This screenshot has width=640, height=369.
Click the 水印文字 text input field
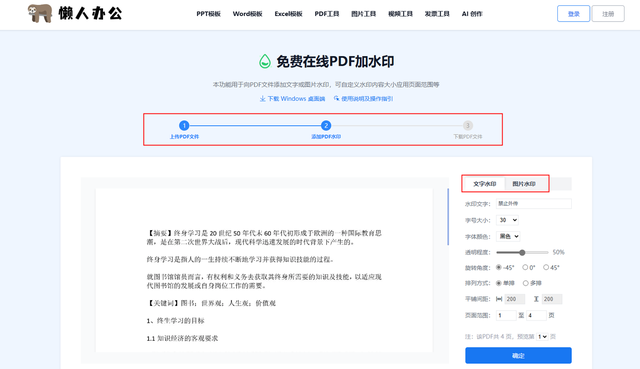534,203
